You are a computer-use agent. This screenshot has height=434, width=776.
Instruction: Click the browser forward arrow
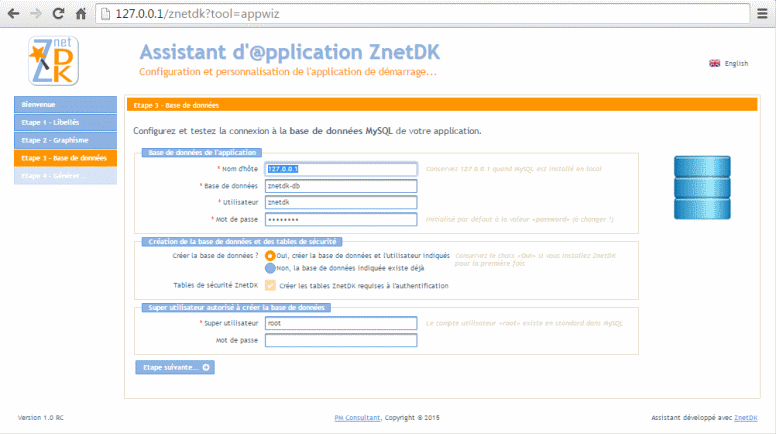click(x=36, y=13)
